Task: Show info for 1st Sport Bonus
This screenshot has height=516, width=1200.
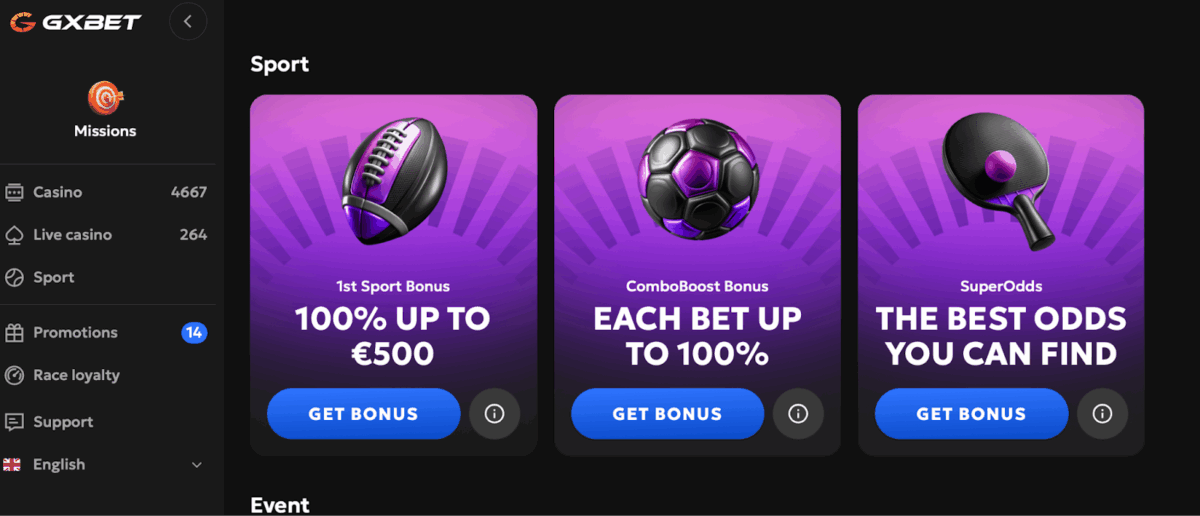Action: [x=494, y=414]
